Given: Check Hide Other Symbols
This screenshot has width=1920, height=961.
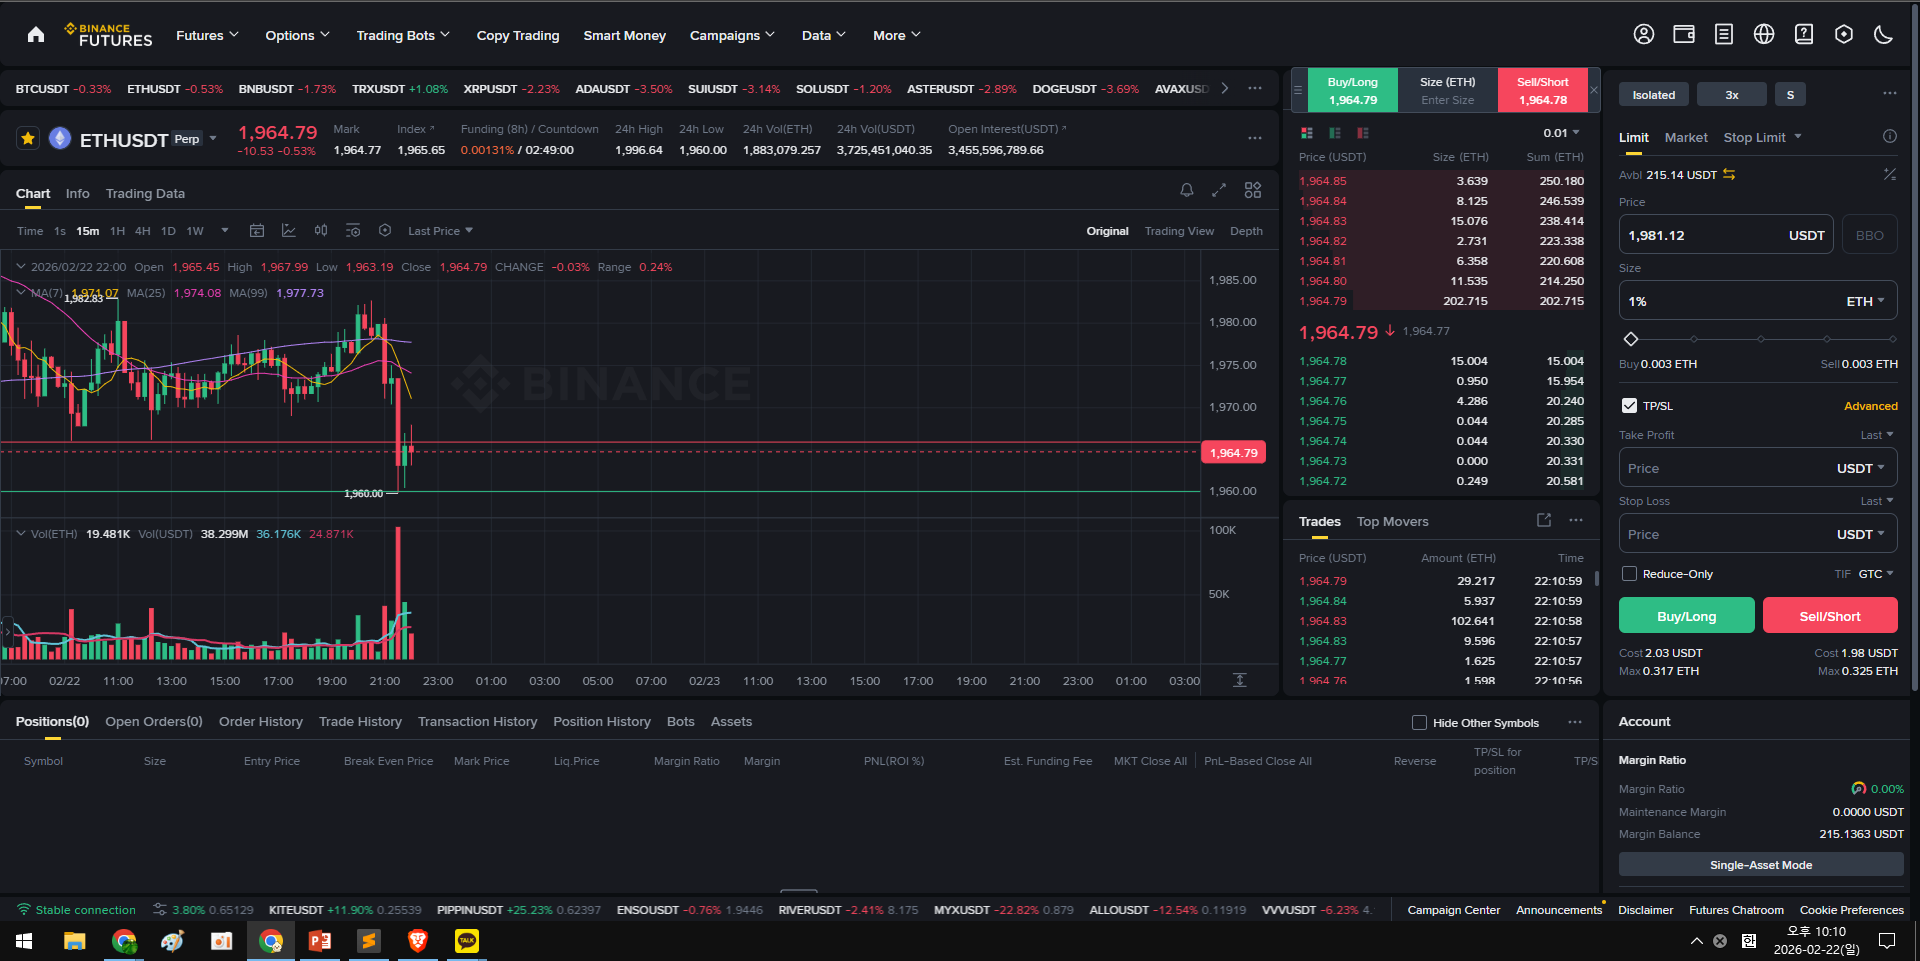Looking at the screenshot, I should coord(1419,722).
